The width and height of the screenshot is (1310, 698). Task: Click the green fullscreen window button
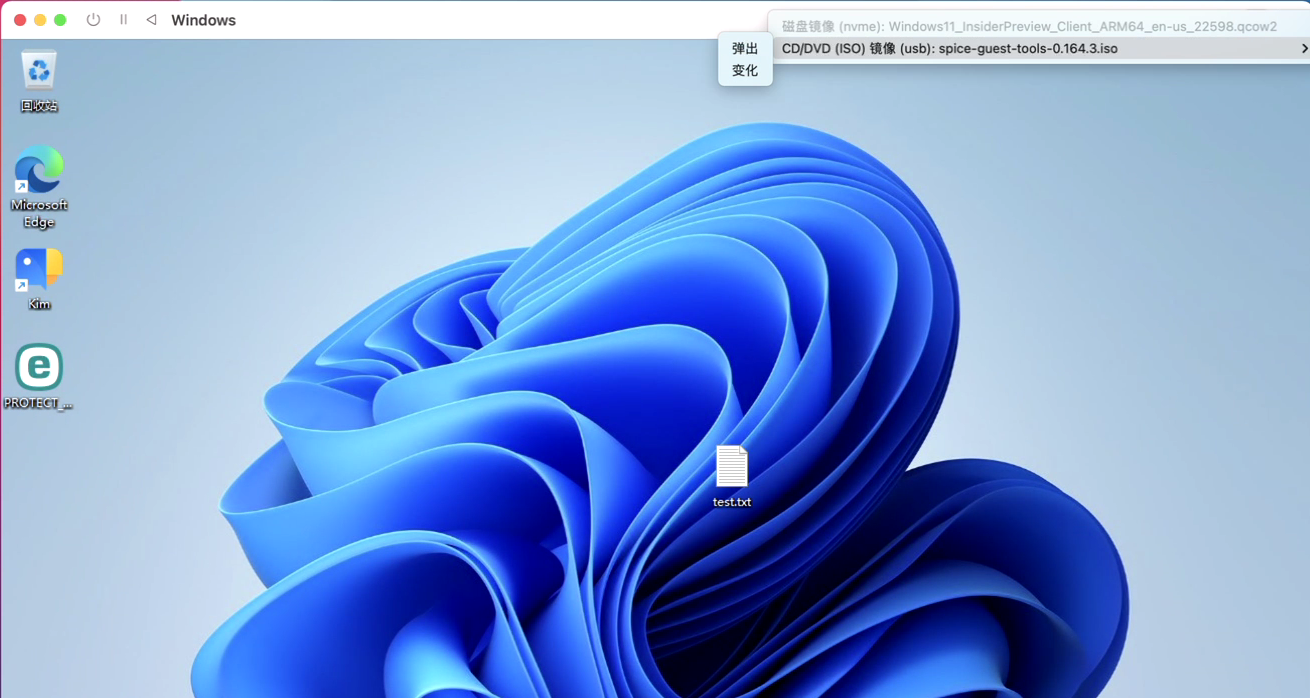tap(60, 20)
